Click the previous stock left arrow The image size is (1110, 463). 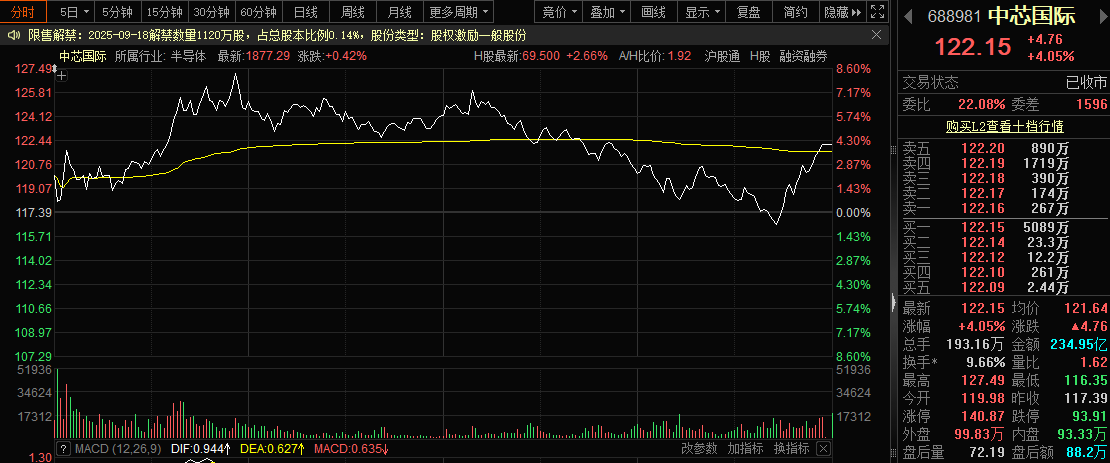(x=908, y=15)
